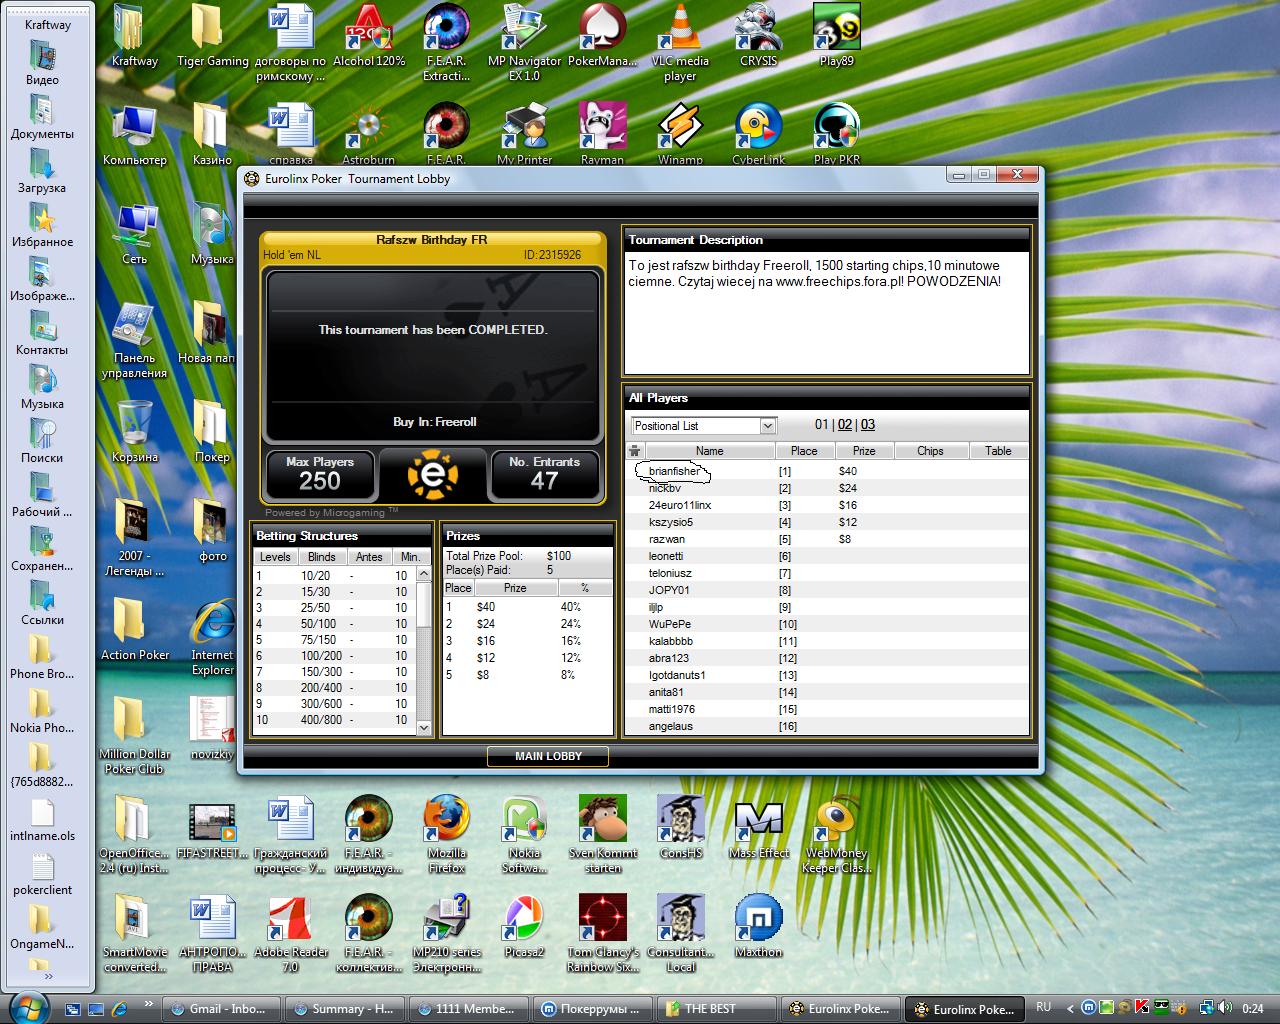Open the Action Poker folder

click(135, 629)
